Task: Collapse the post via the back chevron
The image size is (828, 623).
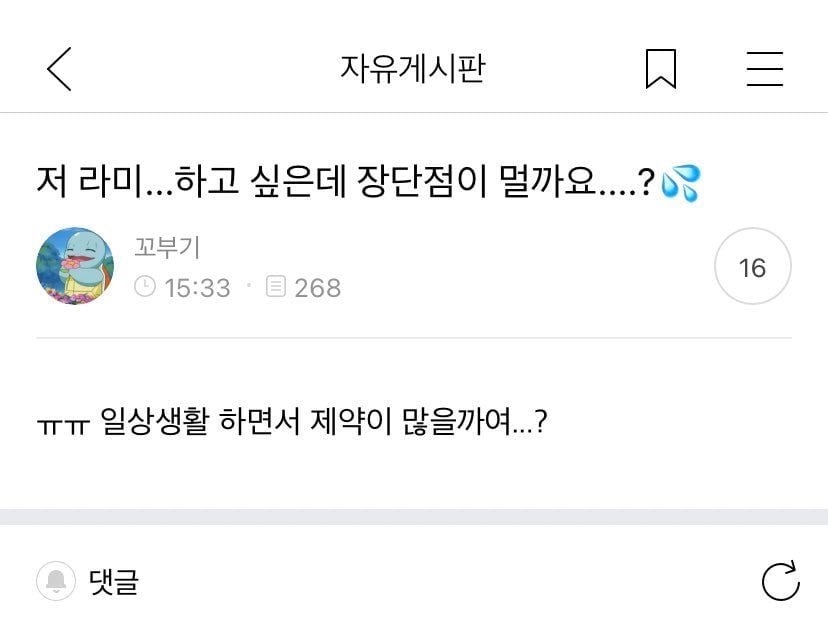Action: [x=57, y=66]
